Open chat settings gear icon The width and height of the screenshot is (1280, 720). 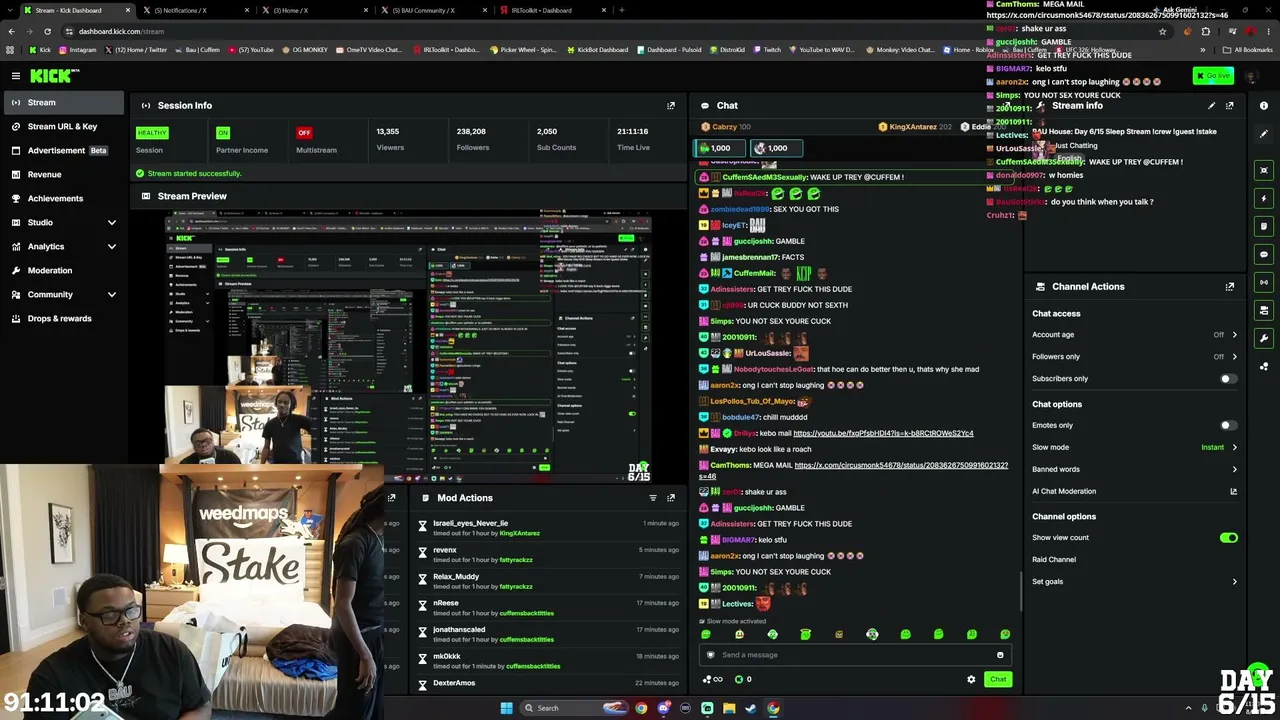pos(971,679)
